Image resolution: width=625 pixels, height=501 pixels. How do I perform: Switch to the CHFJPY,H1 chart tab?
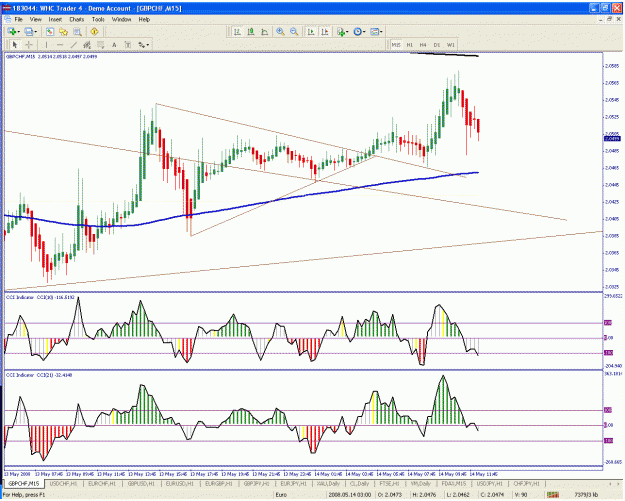(526, 483)
